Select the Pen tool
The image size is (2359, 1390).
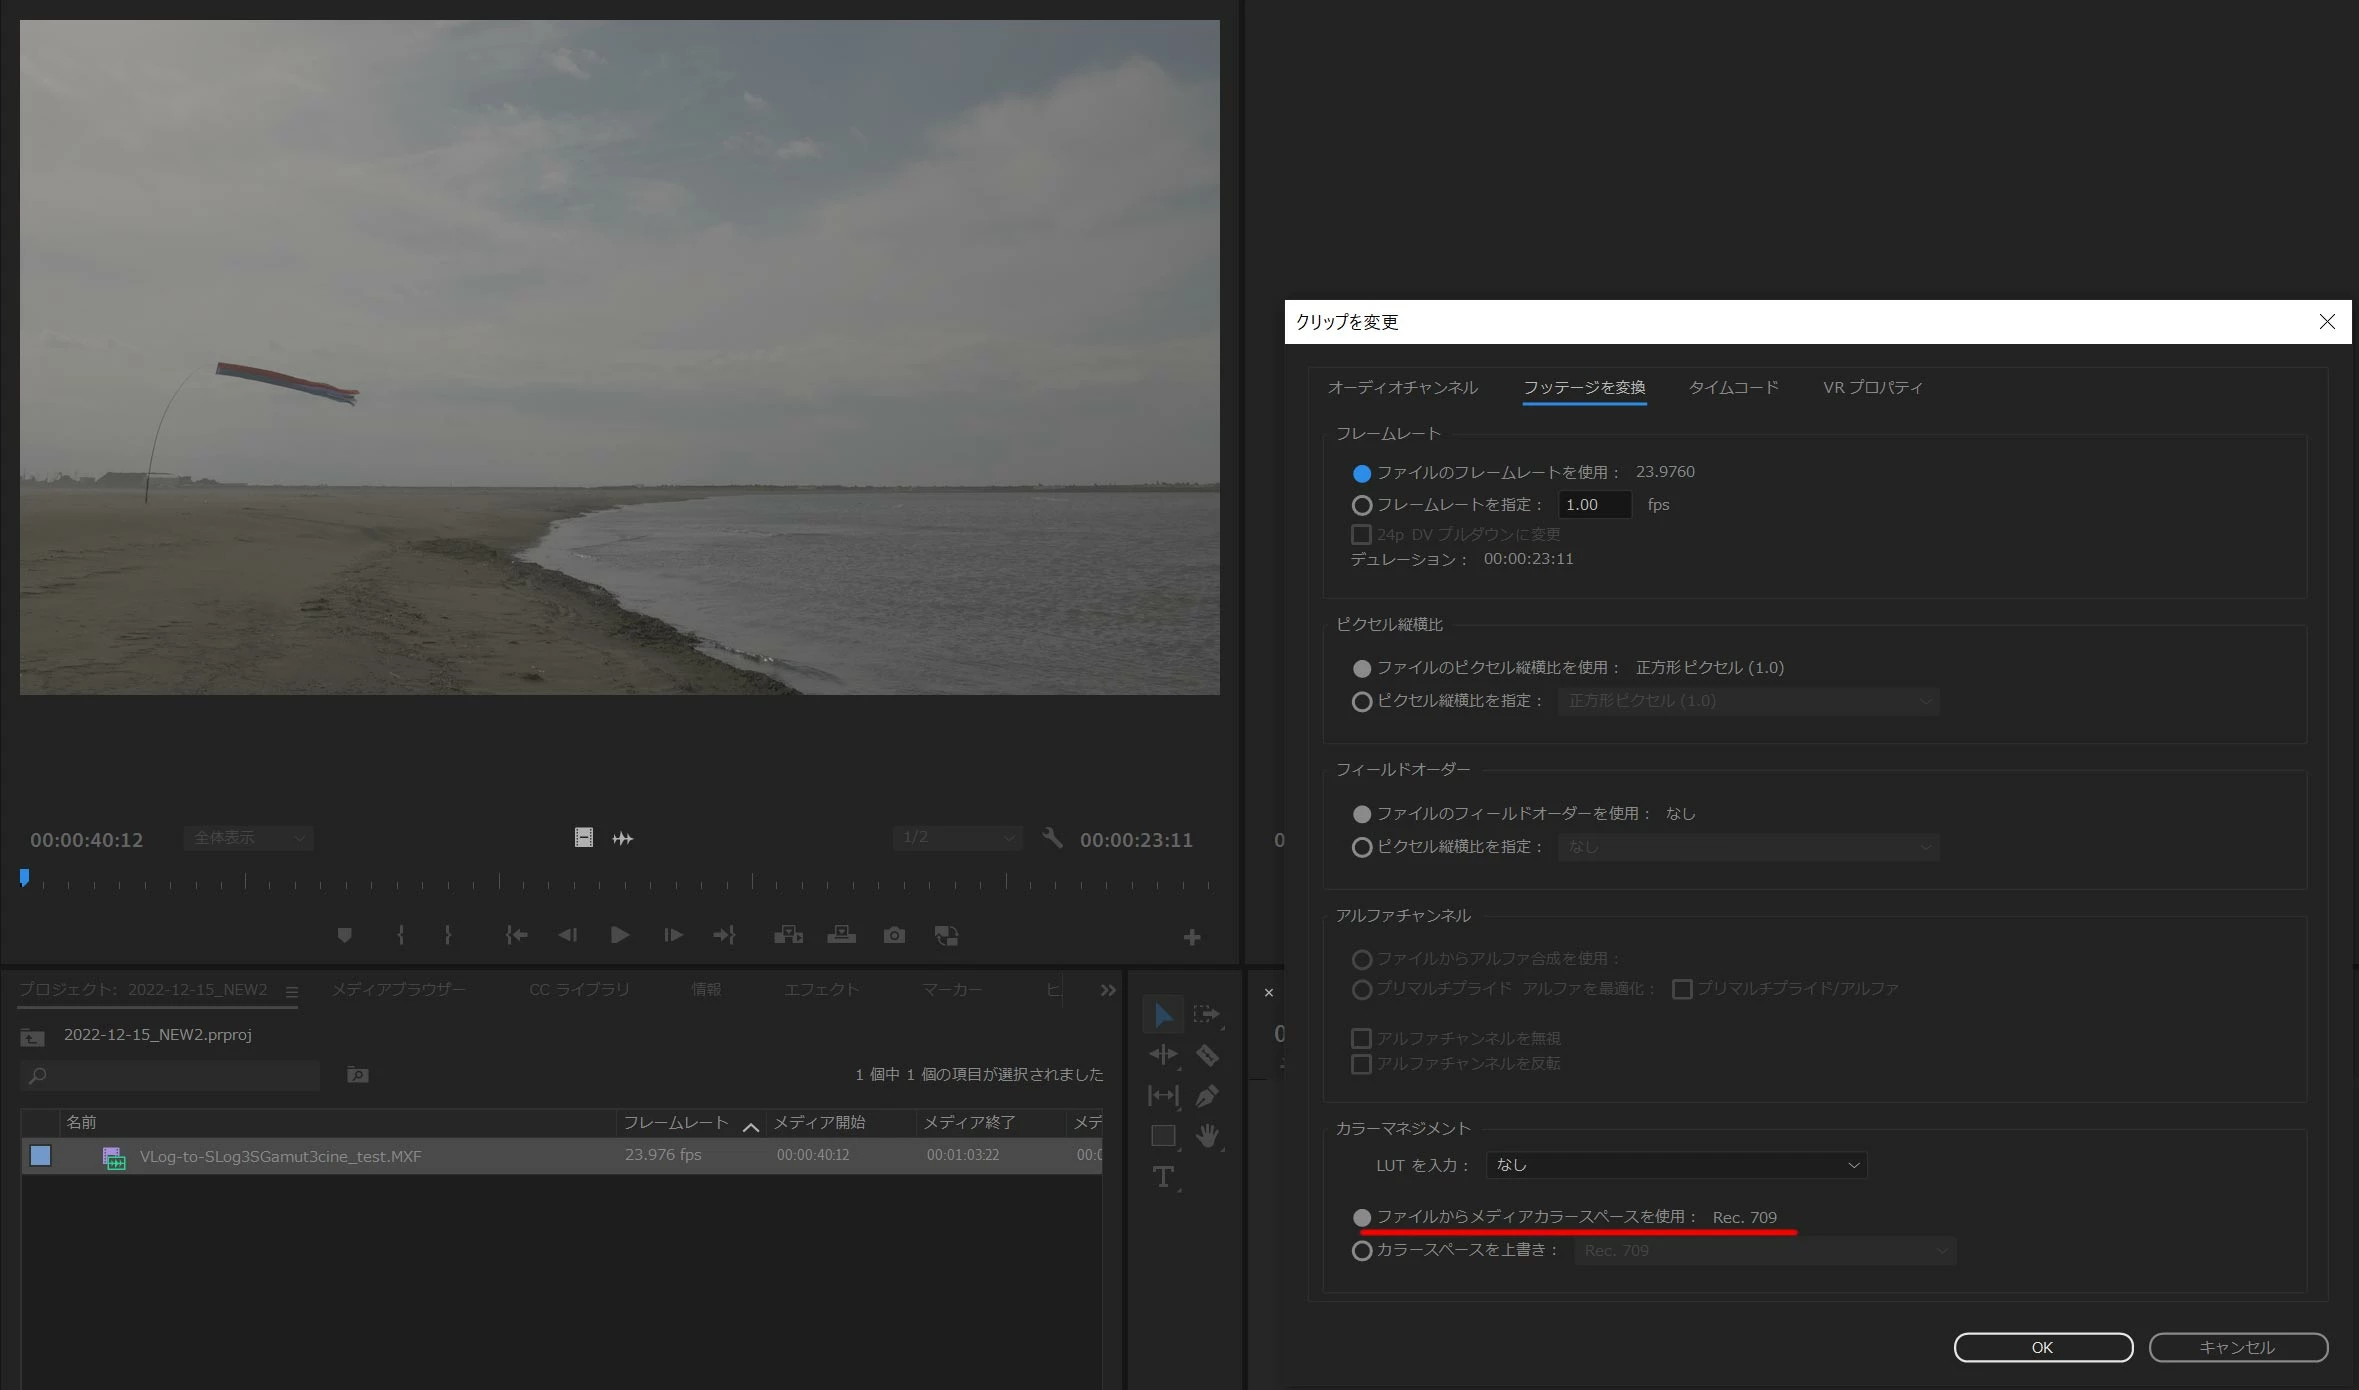[1207, 1096]
